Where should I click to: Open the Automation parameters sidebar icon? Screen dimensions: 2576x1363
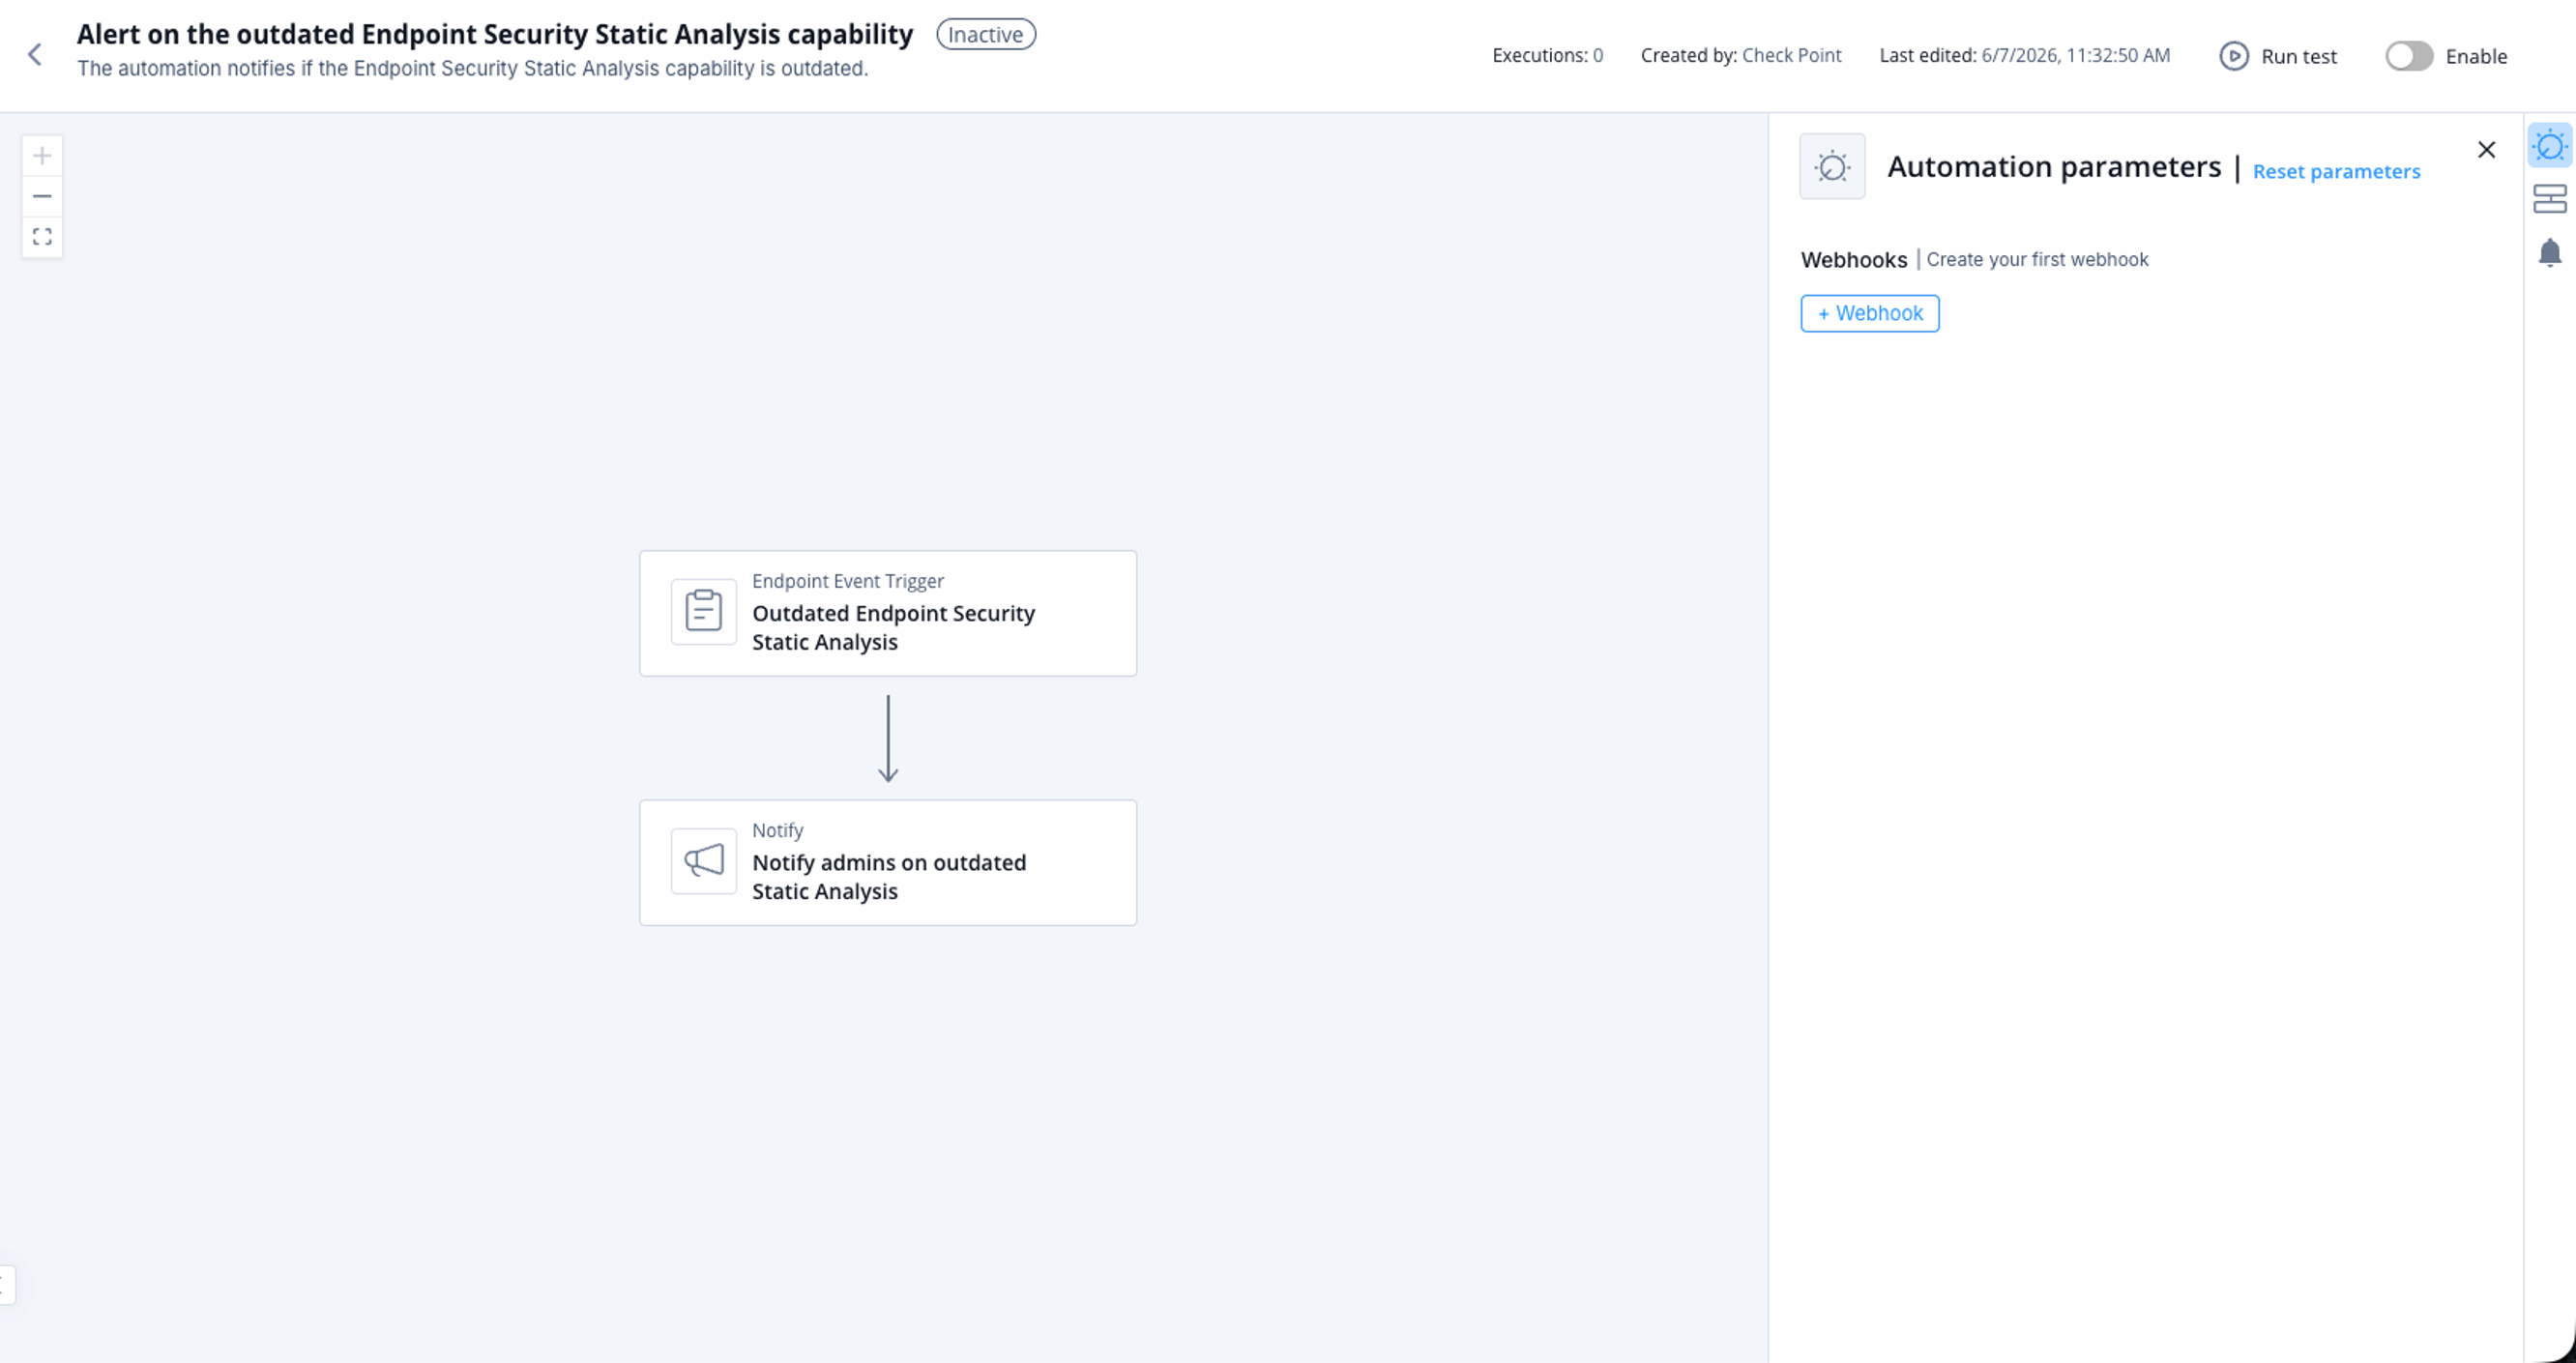(x=2550, y=147)
